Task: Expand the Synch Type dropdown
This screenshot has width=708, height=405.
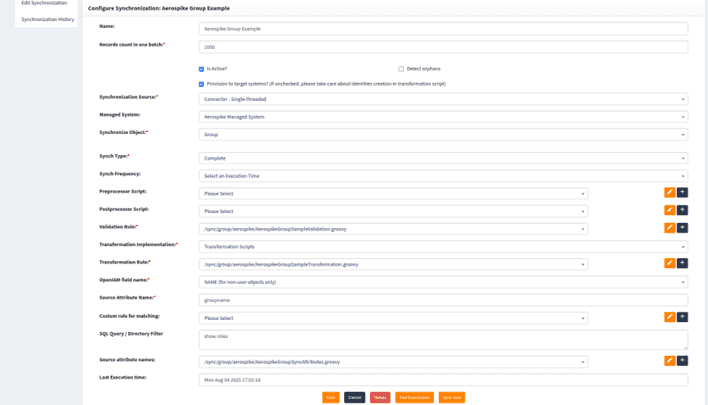Action: pos(443,158)
